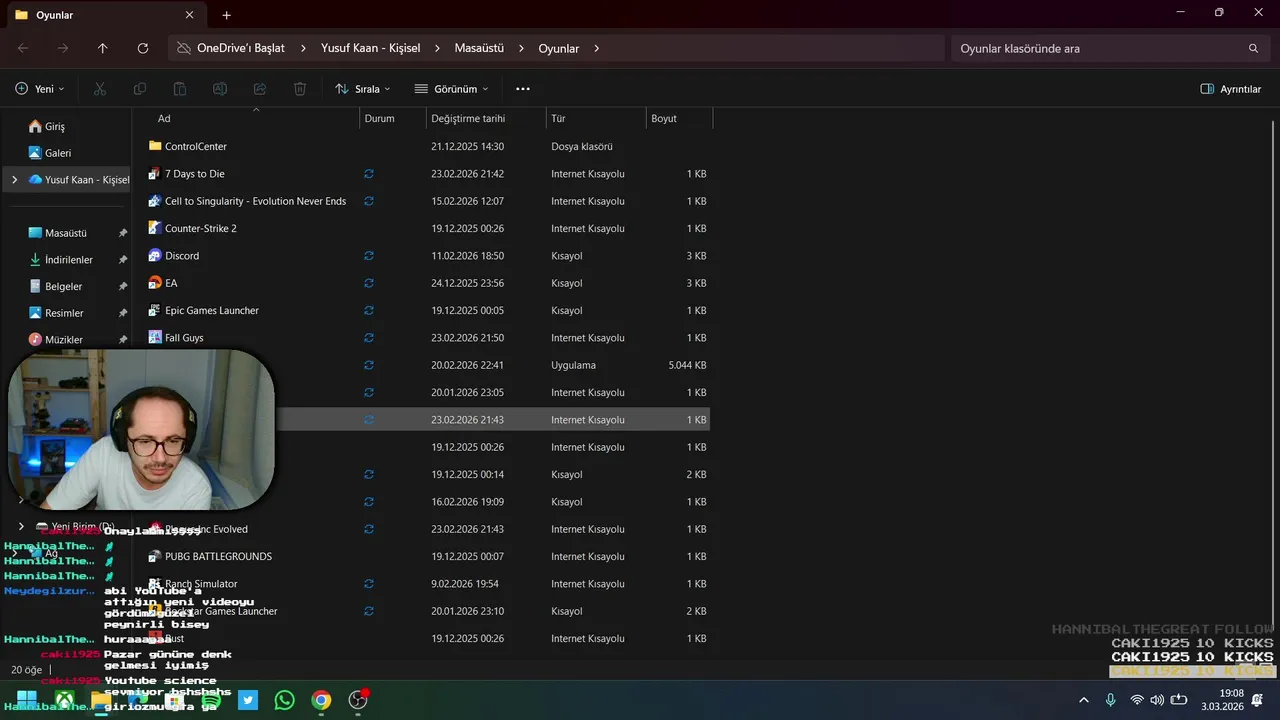Click the search magnifier icon
This screenshot has width=1280, height=720.
tap(1254, 48)
